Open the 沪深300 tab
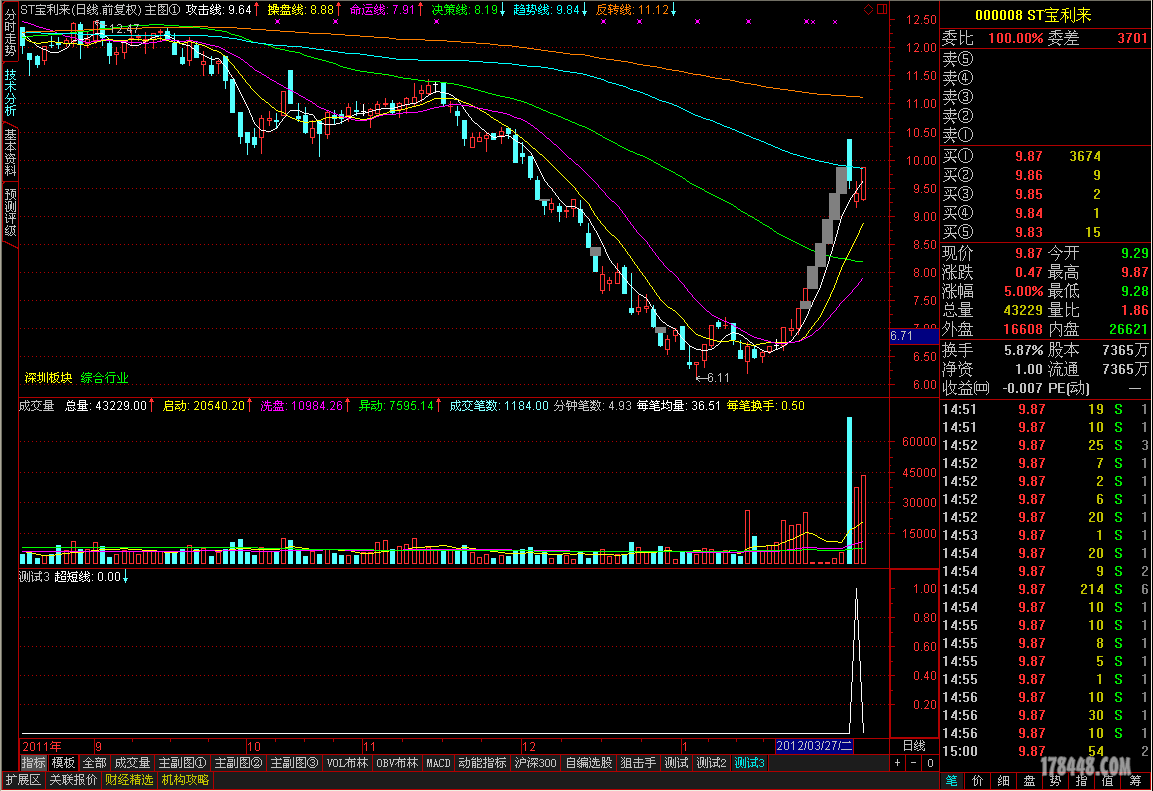This screenshot has width=1153, height=791. 535,763
